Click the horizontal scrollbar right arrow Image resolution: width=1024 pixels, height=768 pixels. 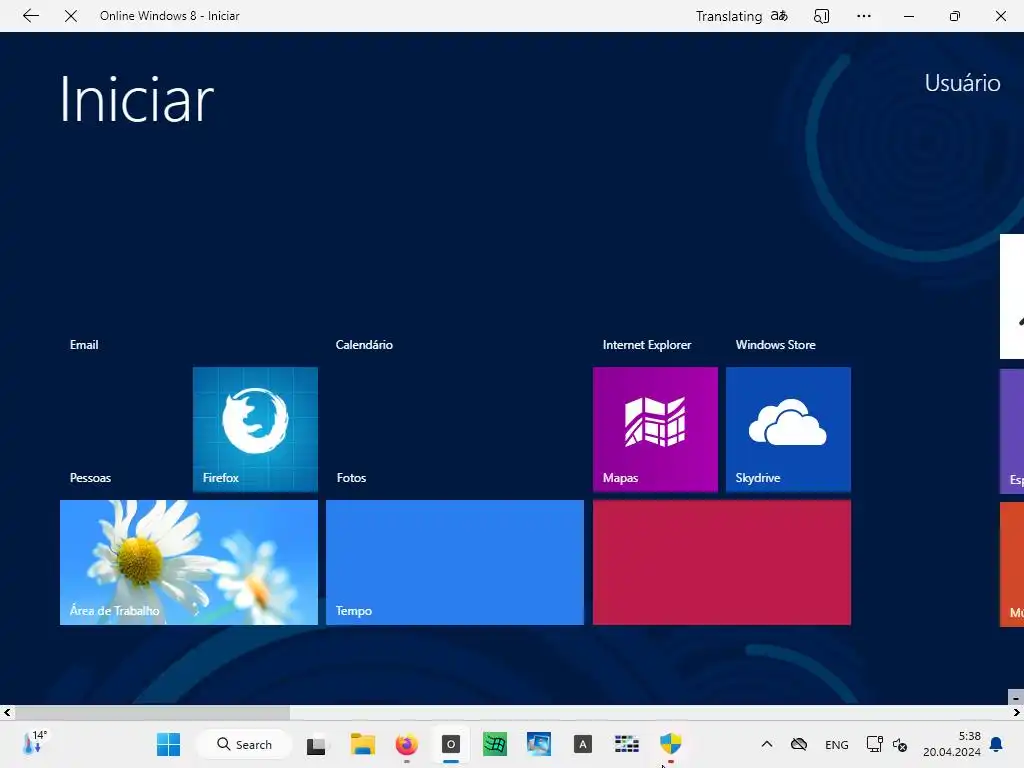(1016, 712)
